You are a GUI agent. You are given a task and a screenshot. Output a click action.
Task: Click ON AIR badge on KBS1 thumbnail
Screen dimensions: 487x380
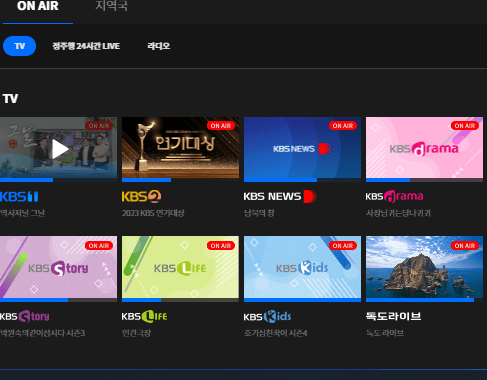pyautogui.click(x=99, y=126)
